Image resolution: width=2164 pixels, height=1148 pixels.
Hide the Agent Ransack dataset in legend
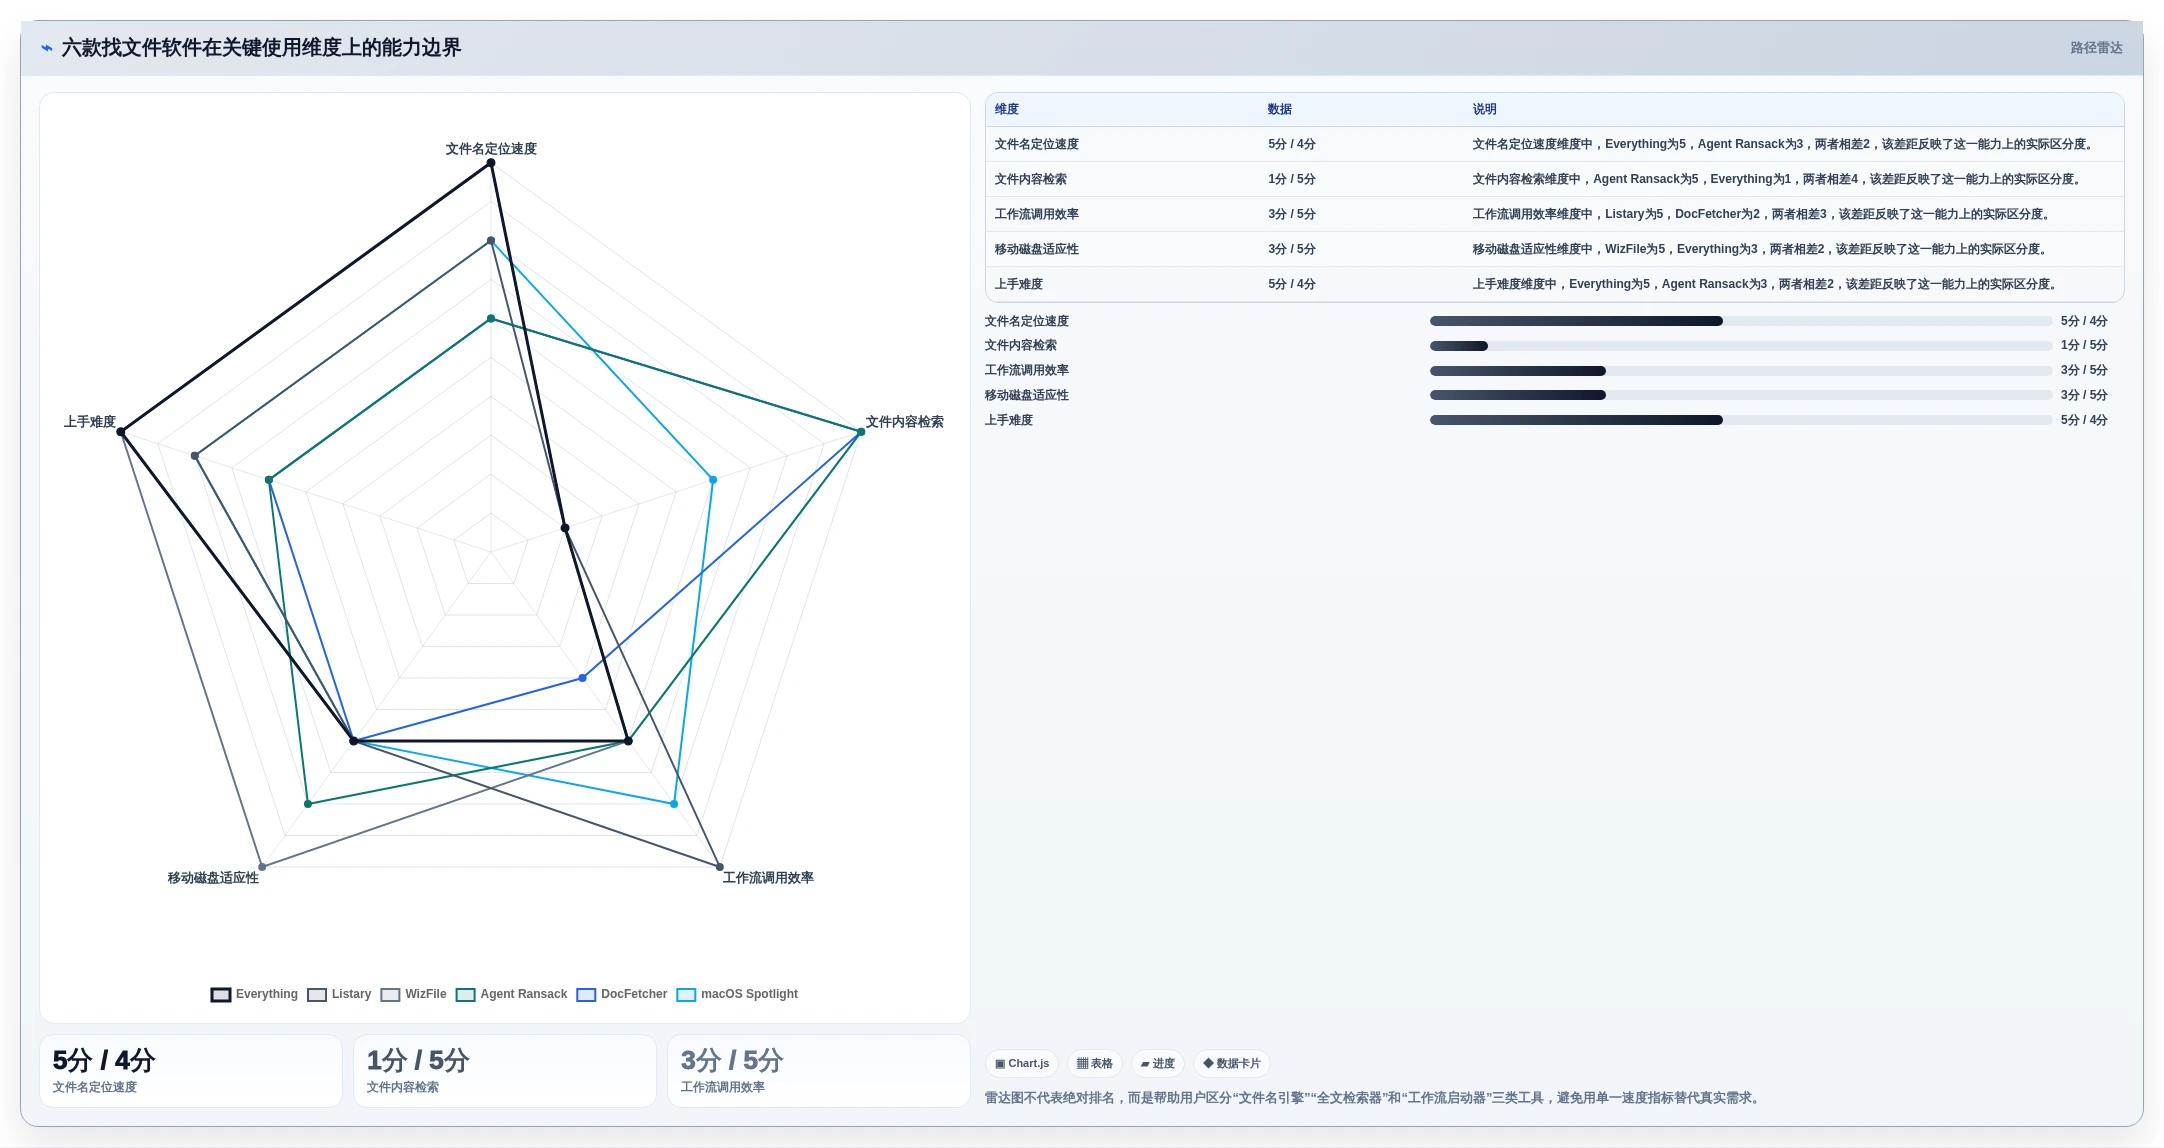[511, 994]
